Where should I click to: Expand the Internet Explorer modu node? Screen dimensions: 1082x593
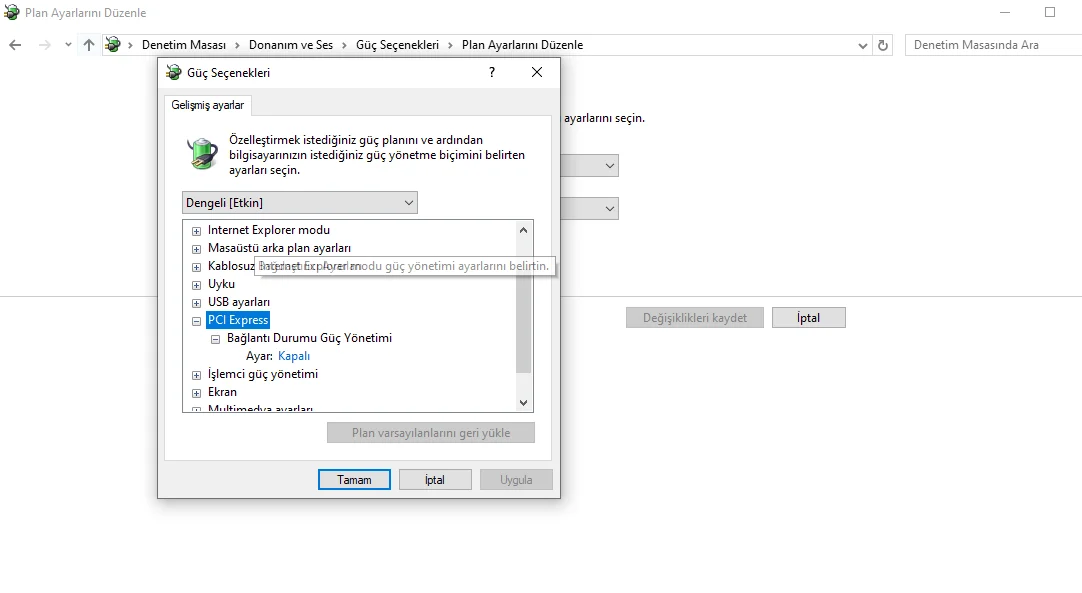coord(197,231)
